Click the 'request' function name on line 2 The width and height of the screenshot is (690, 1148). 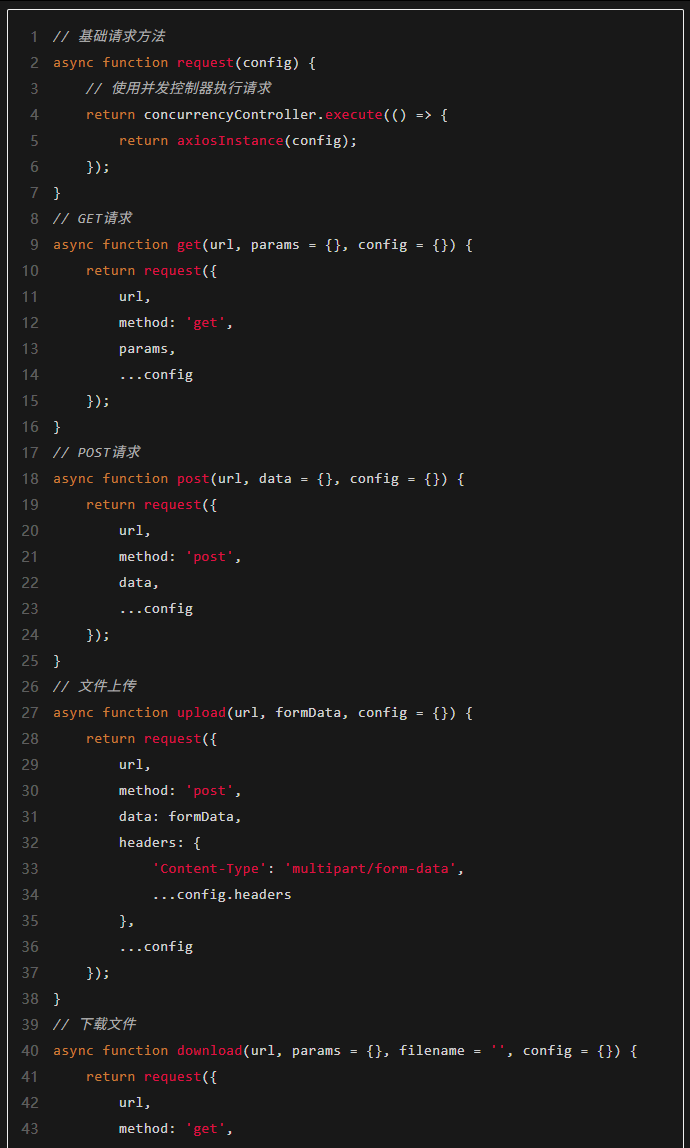[205, 62]
